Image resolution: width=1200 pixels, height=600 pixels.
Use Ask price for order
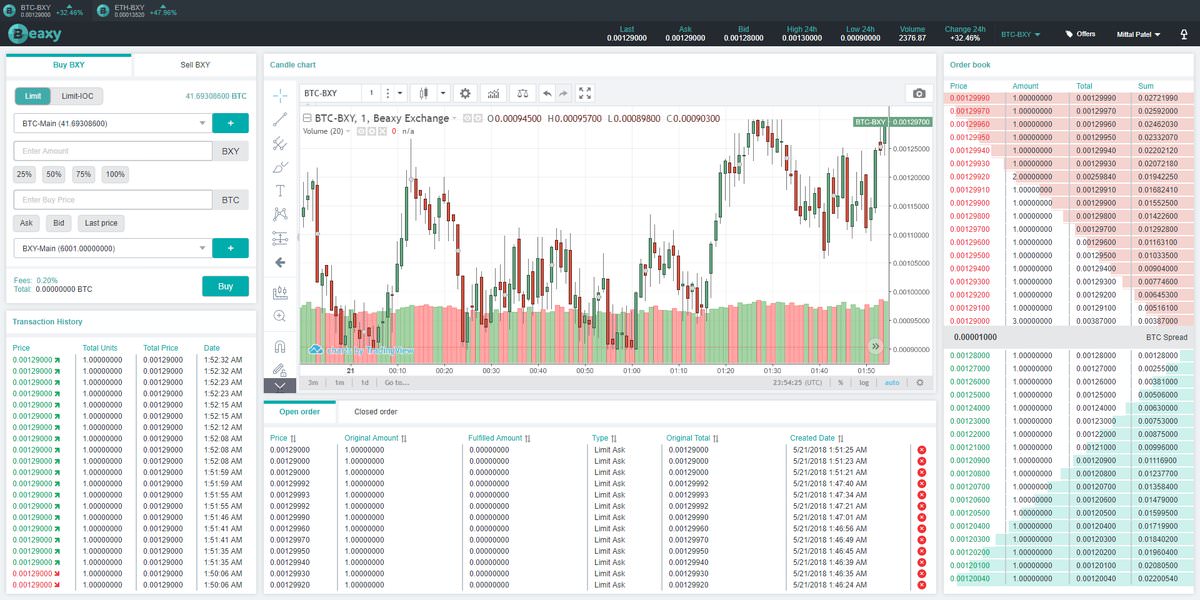click(x=27, y=223)
